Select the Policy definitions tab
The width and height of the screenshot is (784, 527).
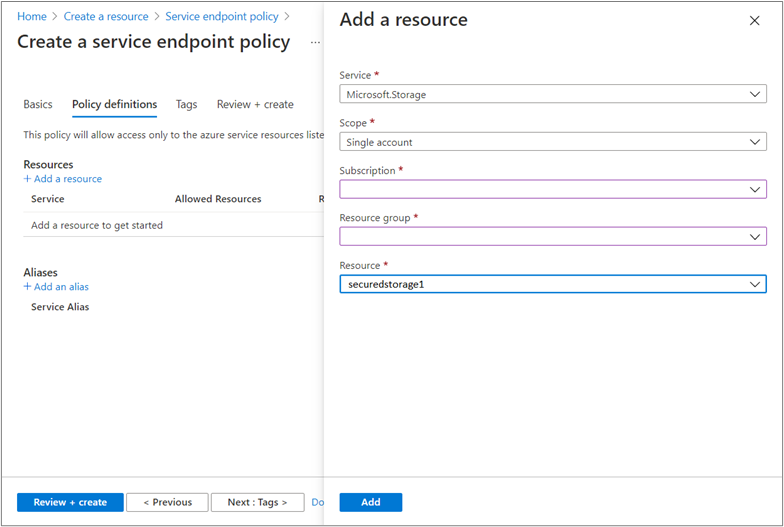(114, 104)
